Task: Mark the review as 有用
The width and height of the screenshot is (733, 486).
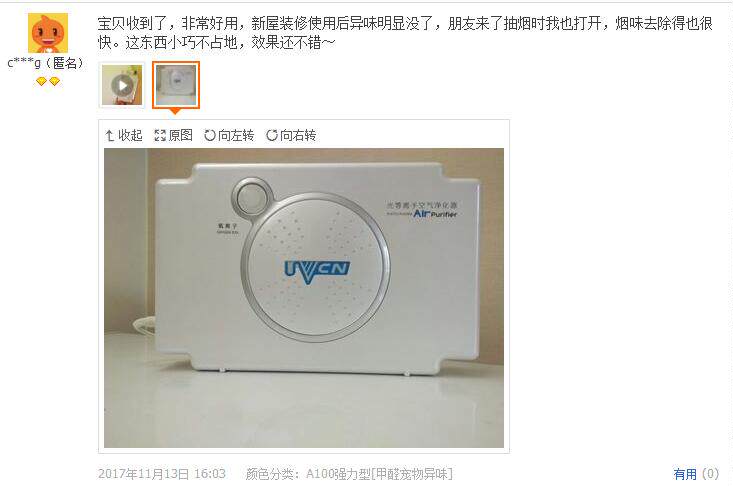Action: (x=685, y=474)
